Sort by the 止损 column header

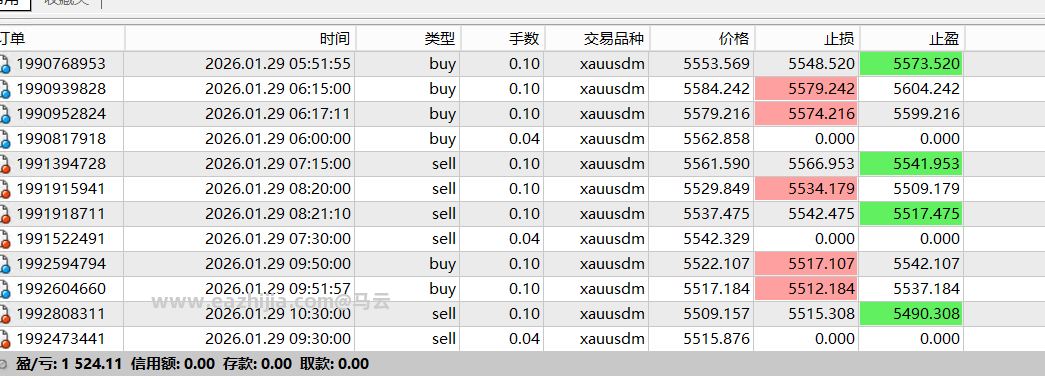tap(807, 39)
